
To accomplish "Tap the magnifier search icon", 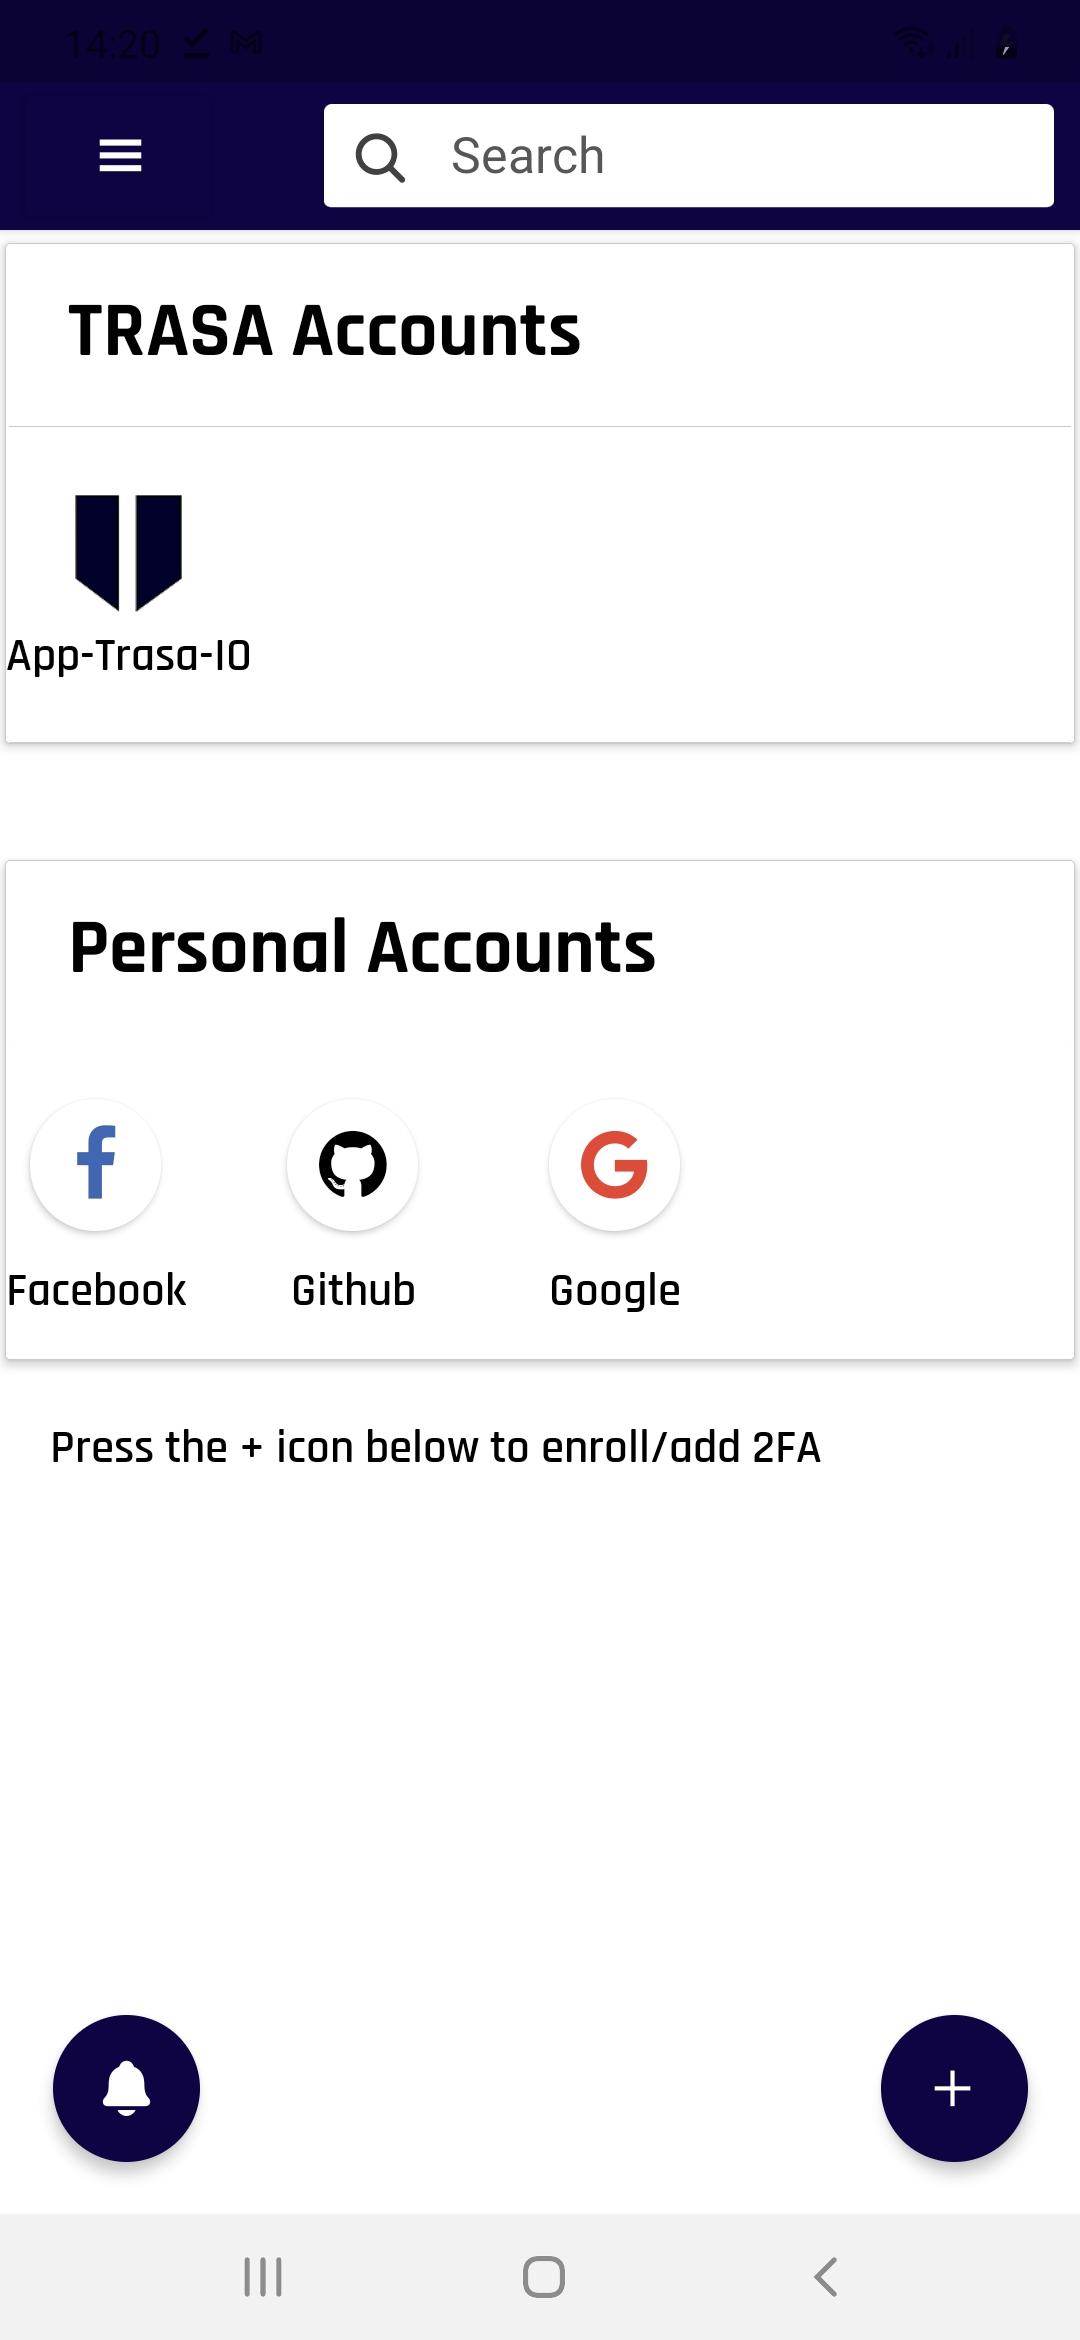I will coord(380,157).
